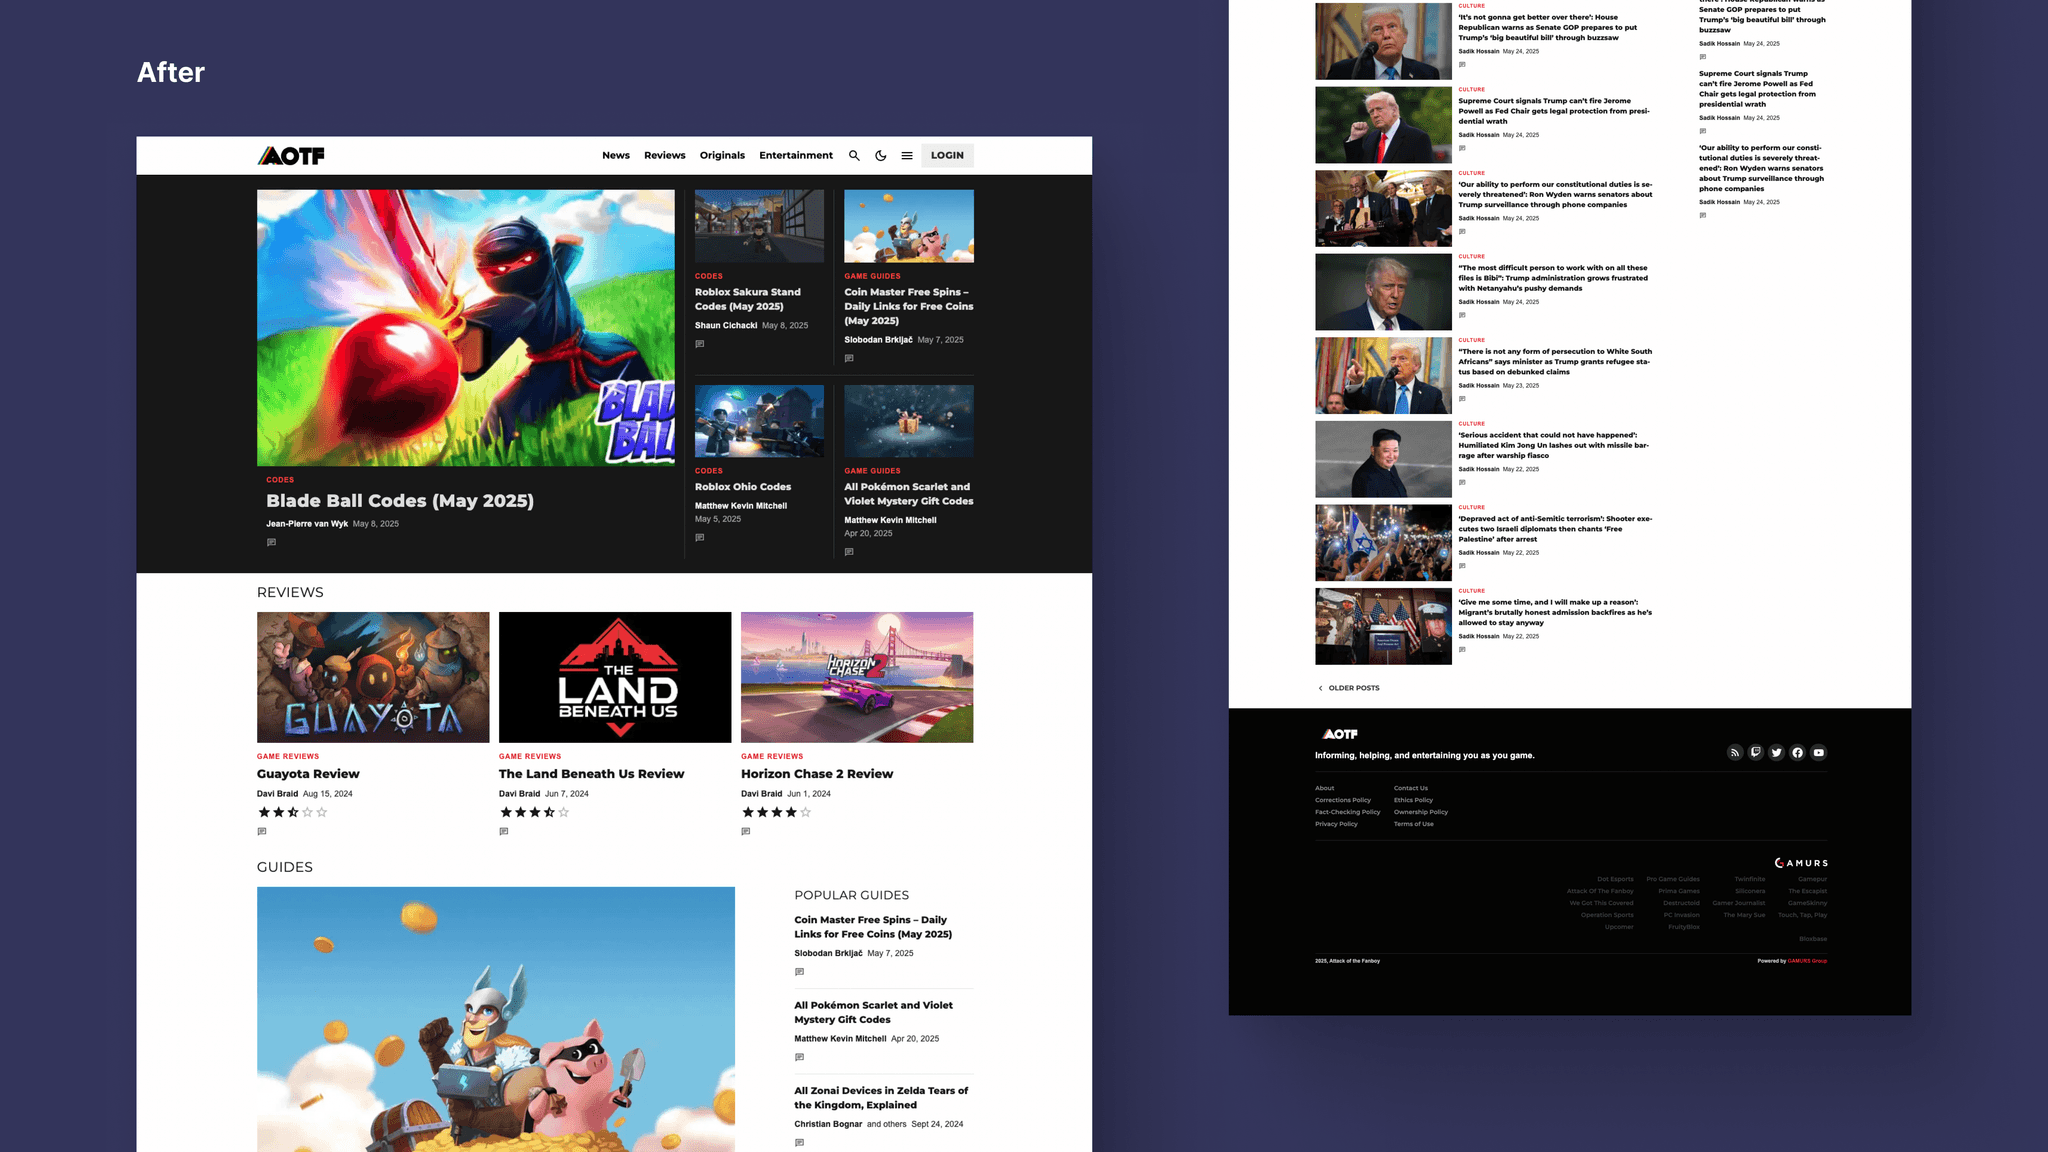This screenshot has height=1152, width=2048.
Task: Click the comment icon under Blade Ball Codes
Action: tap(271, 542)
